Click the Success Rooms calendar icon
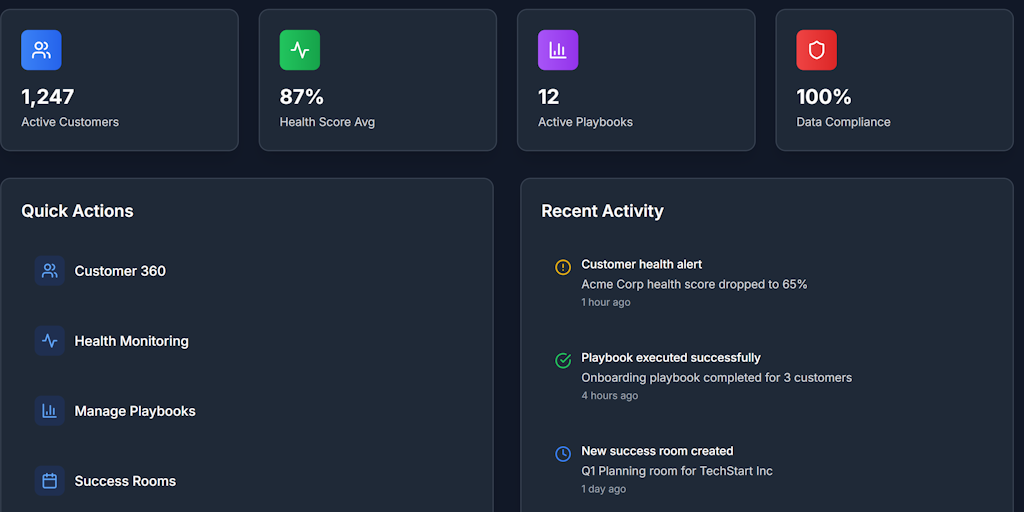Viewport: 1024px width, 512px height. click(50, 481)
